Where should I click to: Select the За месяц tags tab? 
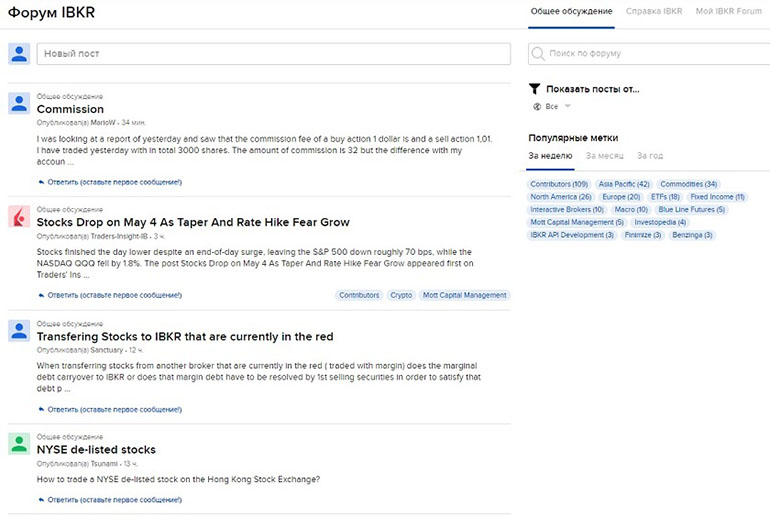[605, 156]
